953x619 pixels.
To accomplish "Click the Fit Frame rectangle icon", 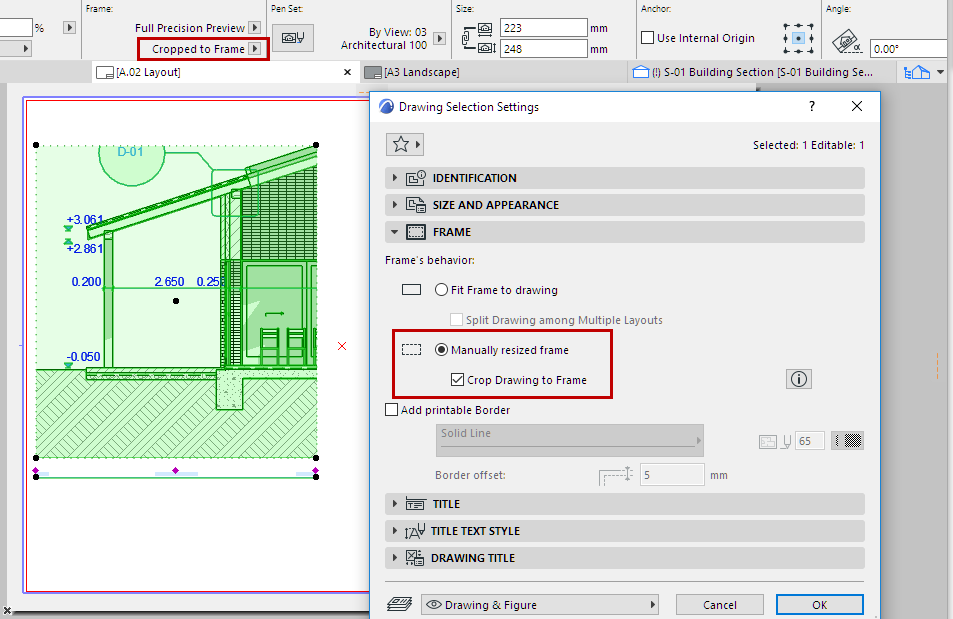I will (411, 290).
